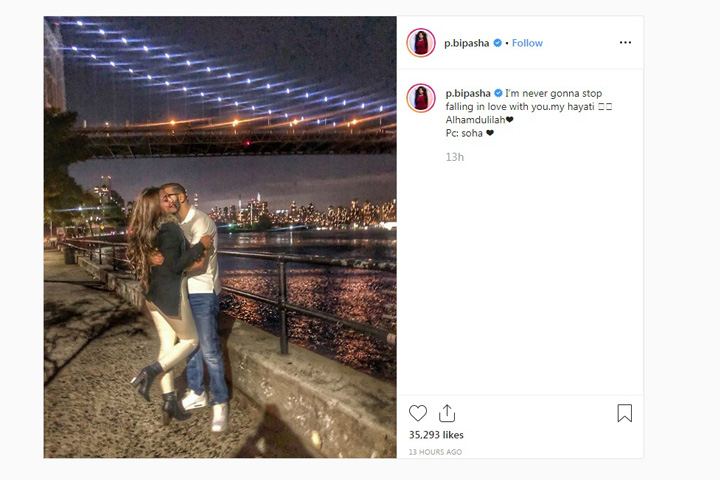Open the three-dot more options menu
Image resolution: width=720 pixels, height=480 pixels.
625,42
